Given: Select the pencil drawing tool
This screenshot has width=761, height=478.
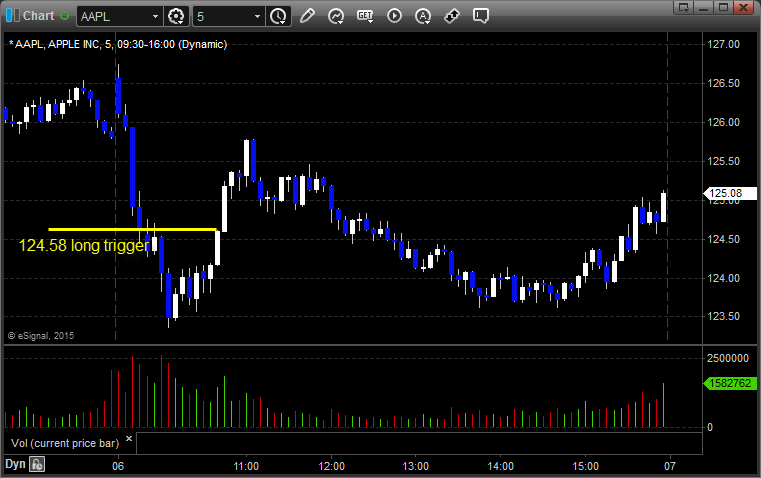Looking at the screenshot, I should click(x=307, y=16).
